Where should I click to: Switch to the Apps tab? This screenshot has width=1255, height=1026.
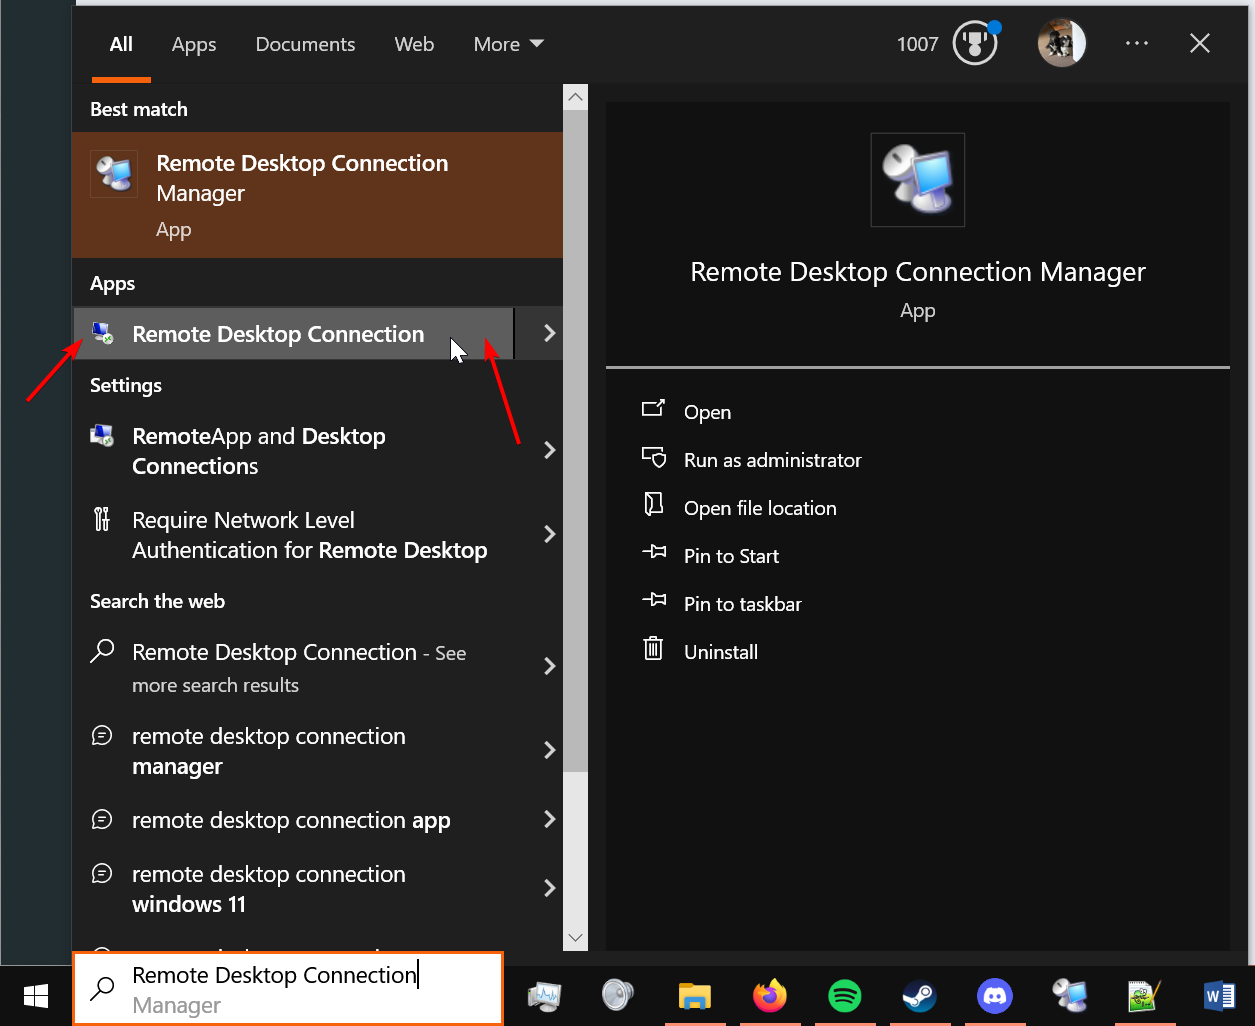coord(194,44)
